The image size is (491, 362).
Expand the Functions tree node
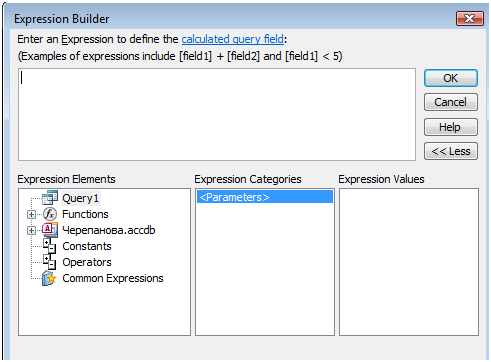(31, 214)
